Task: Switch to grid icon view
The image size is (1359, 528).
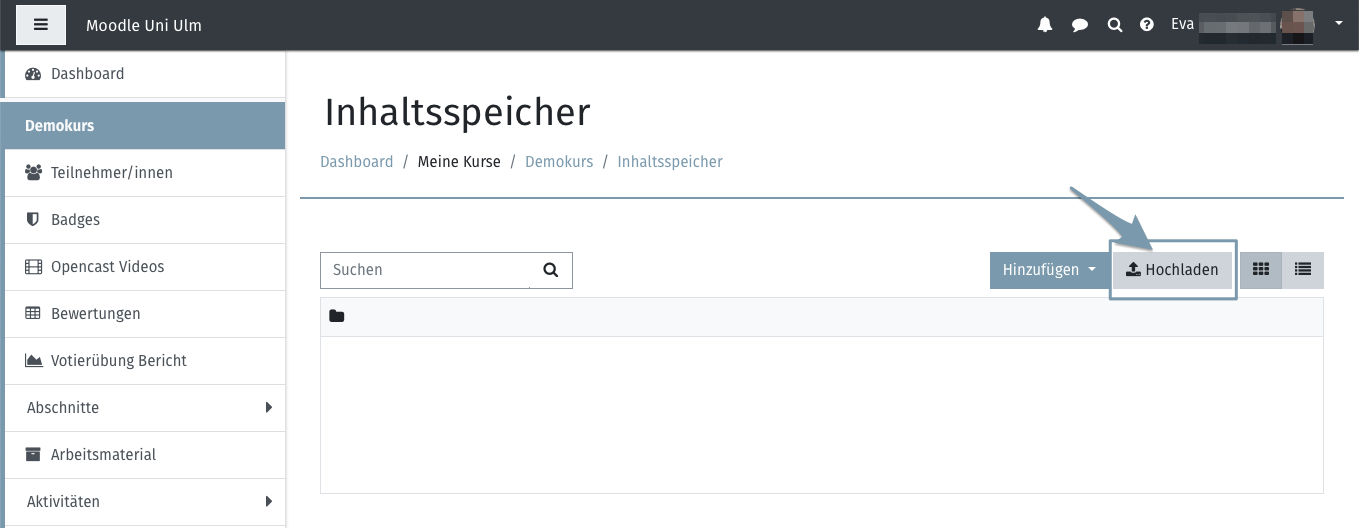Action: (1261, 270)
